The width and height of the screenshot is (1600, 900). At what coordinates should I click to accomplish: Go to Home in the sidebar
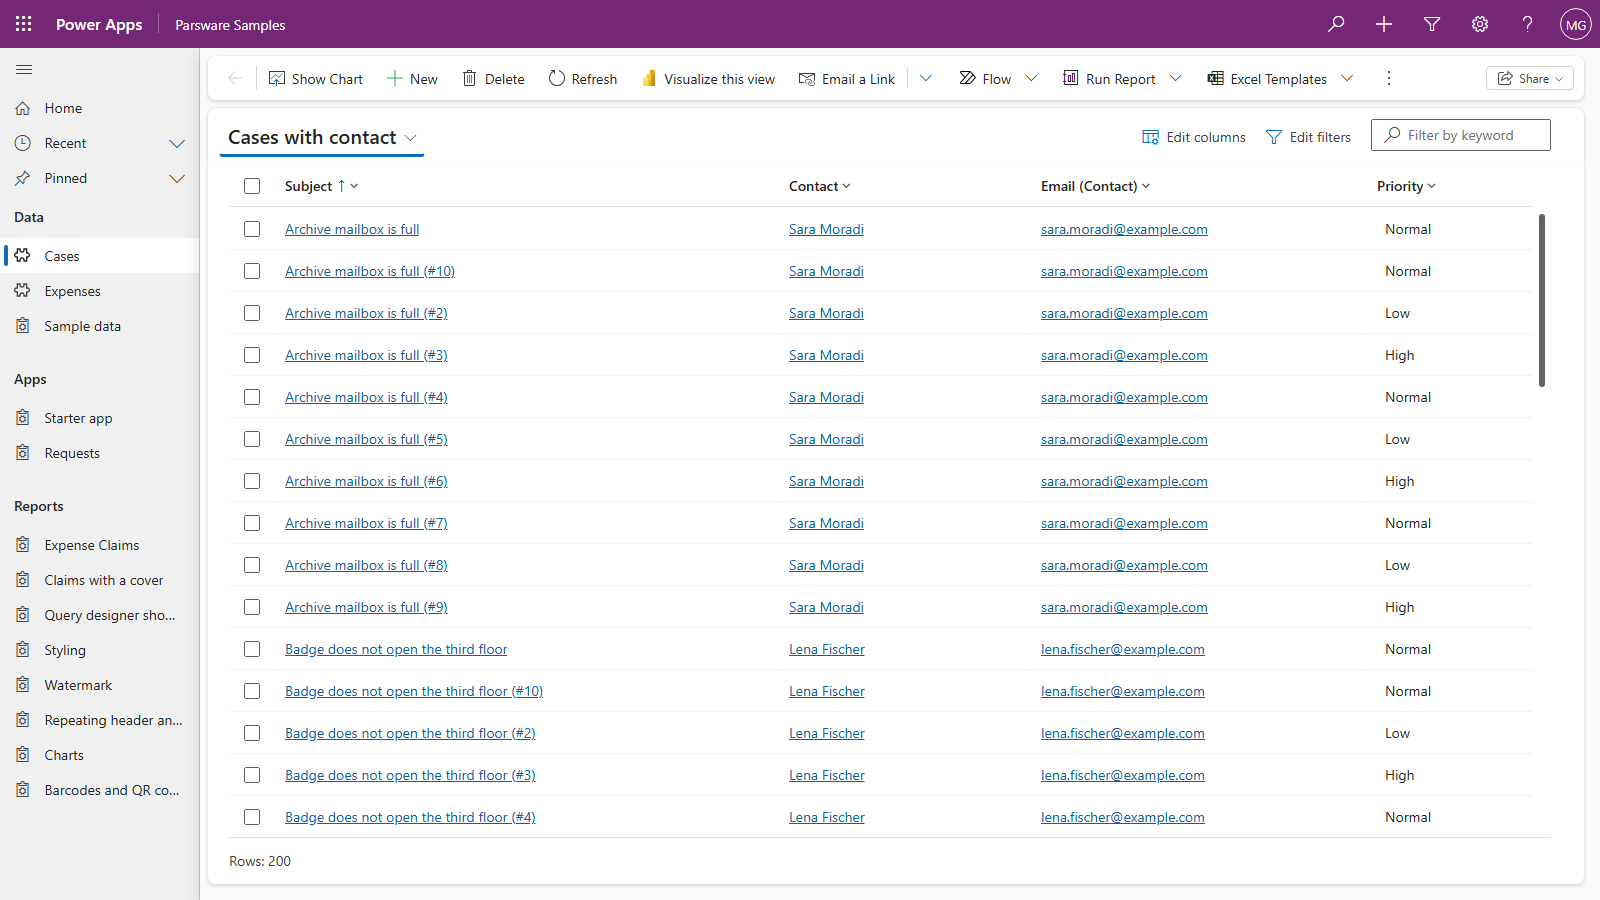(x=100, y=108)
